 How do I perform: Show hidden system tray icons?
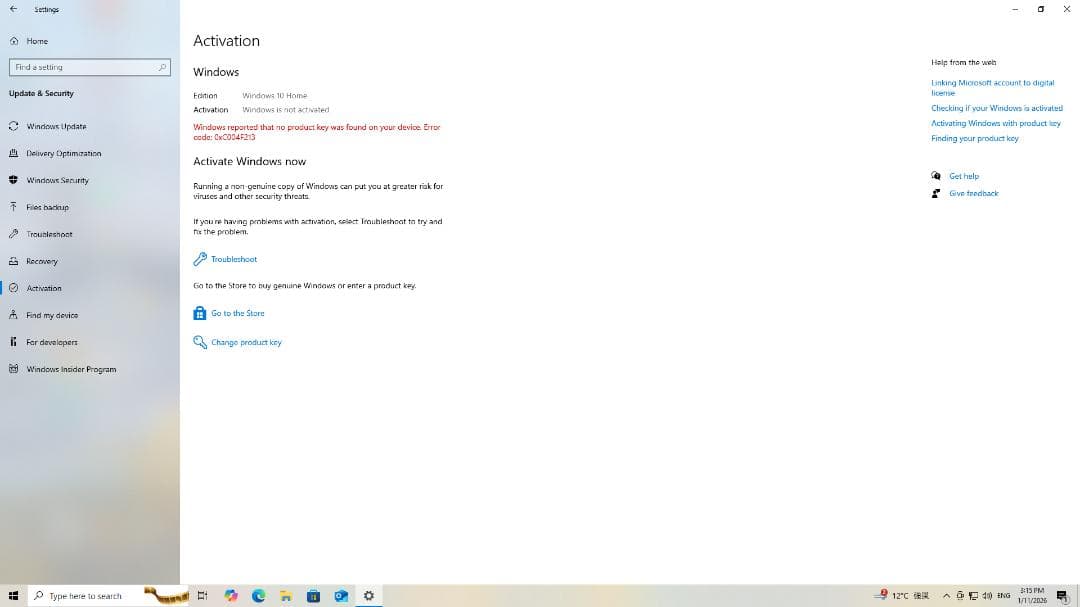(x=946, y=596)
